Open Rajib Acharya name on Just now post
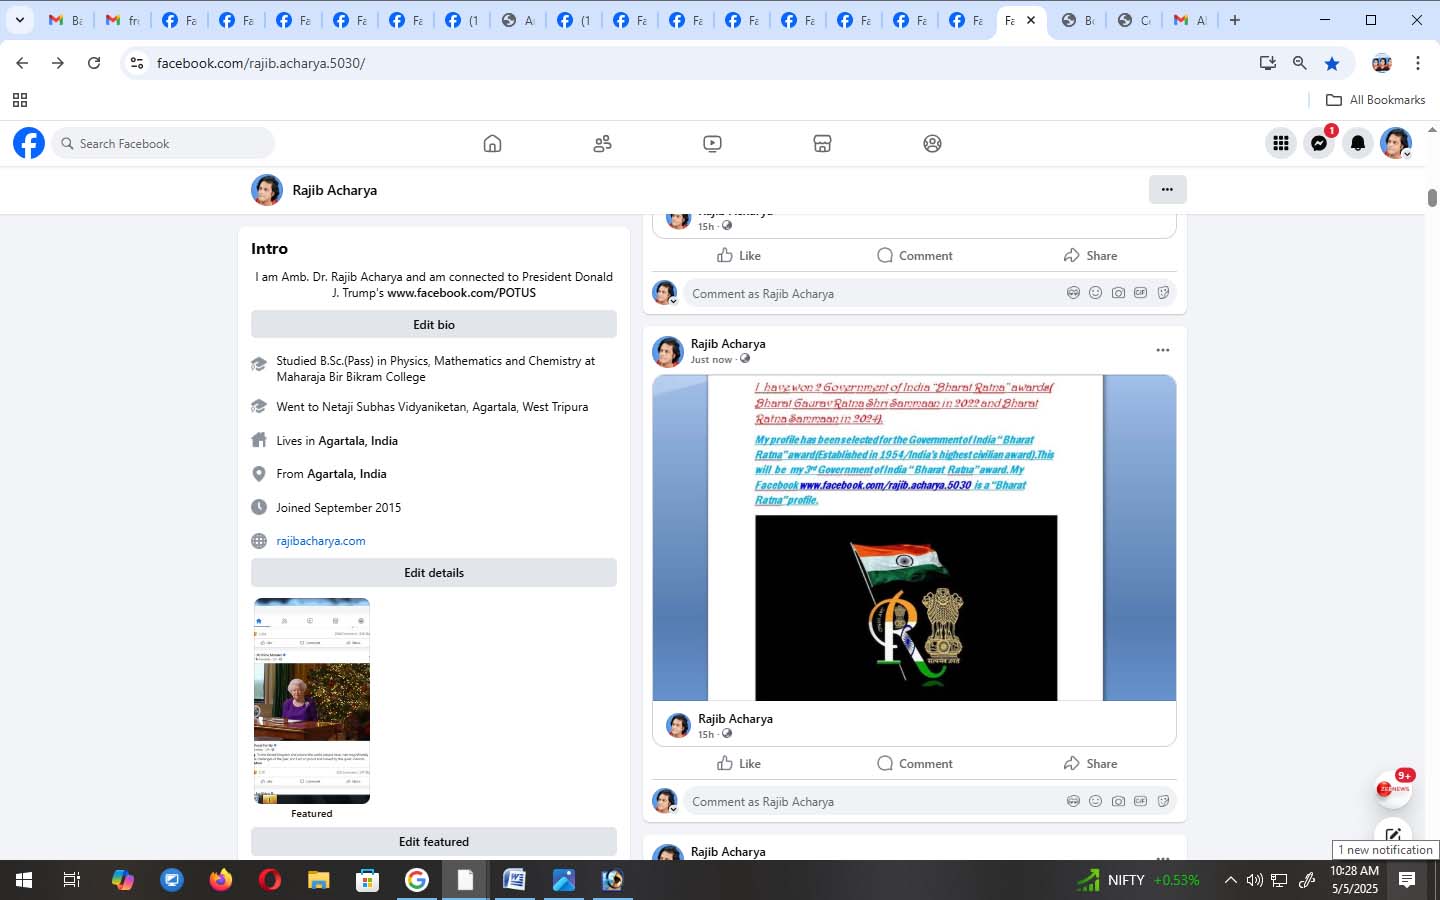Image resolution: width=1440 pixels, height=900 pixels. point(728,343)
